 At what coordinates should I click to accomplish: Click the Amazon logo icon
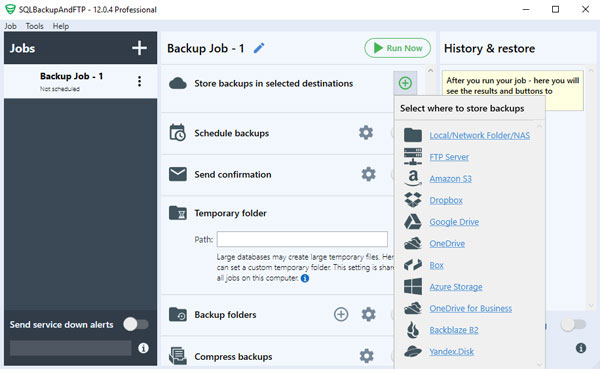point(413,178)
